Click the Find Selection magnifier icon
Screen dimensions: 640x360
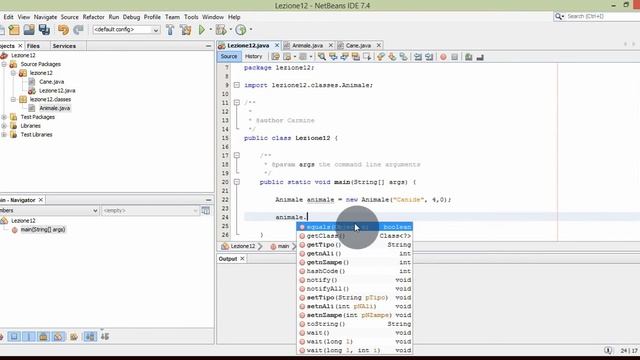pos(322,57)
